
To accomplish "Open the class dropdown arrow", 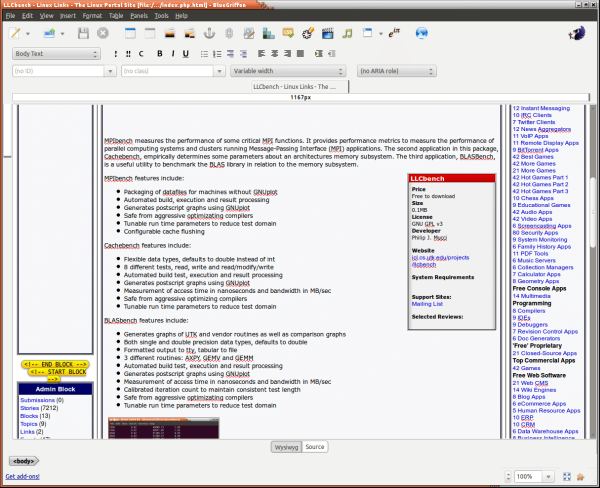I will [219, 71].
